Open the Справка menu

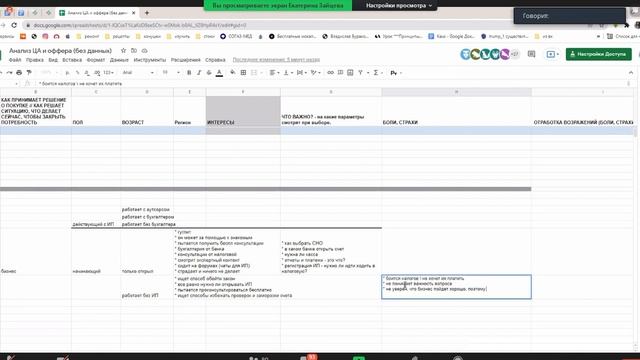215,60
